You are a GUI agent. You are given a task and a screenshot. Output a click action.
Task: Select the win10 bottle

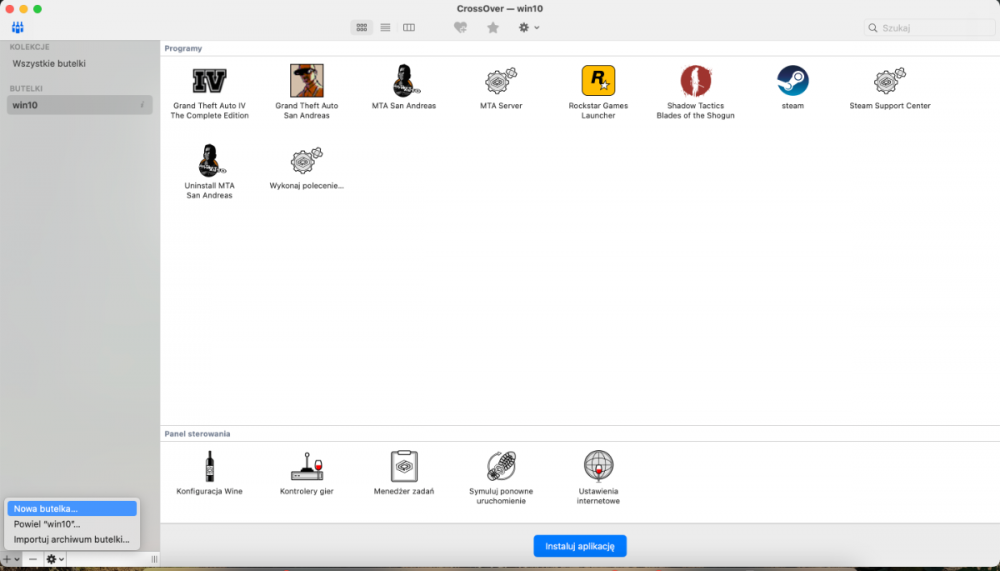80,105
